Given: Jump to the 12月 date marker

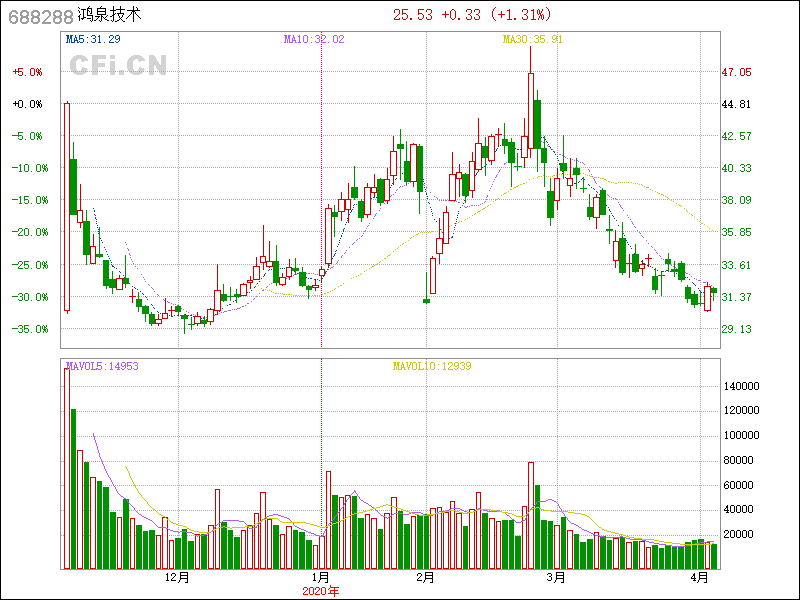Looking at the screenshot, I should 176,577.
